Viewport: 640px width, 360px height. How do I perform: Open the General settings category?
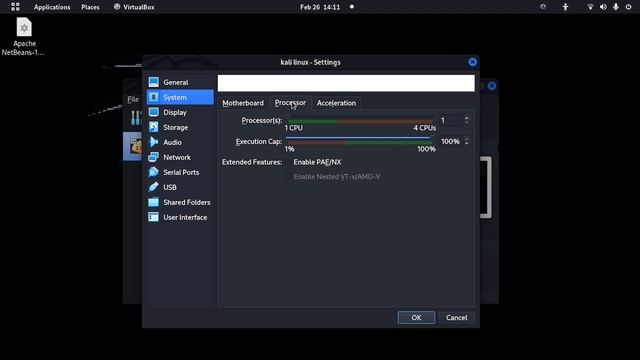coord(180,82)
